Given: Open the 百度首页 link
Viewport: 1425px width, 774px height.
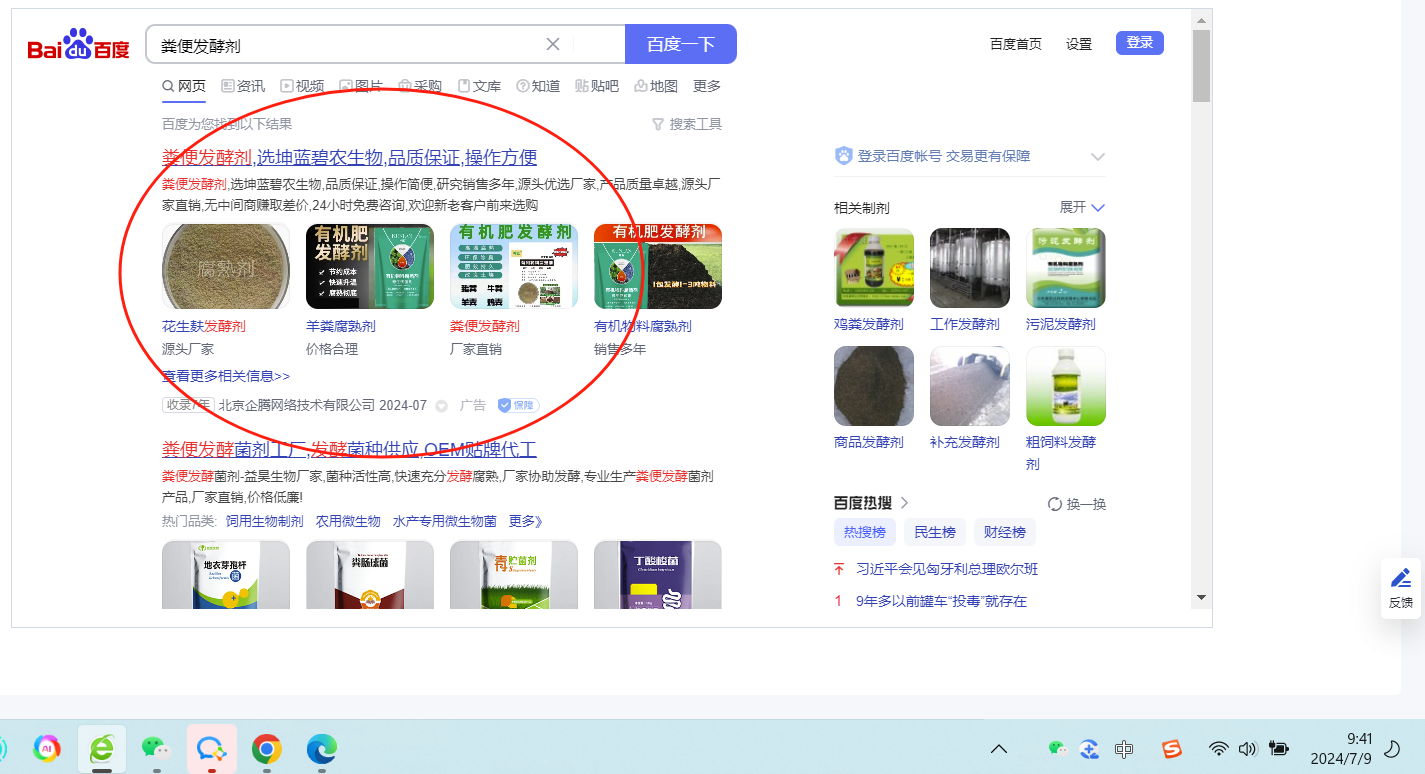Looking at the screenshot, I should point(1016,44).
